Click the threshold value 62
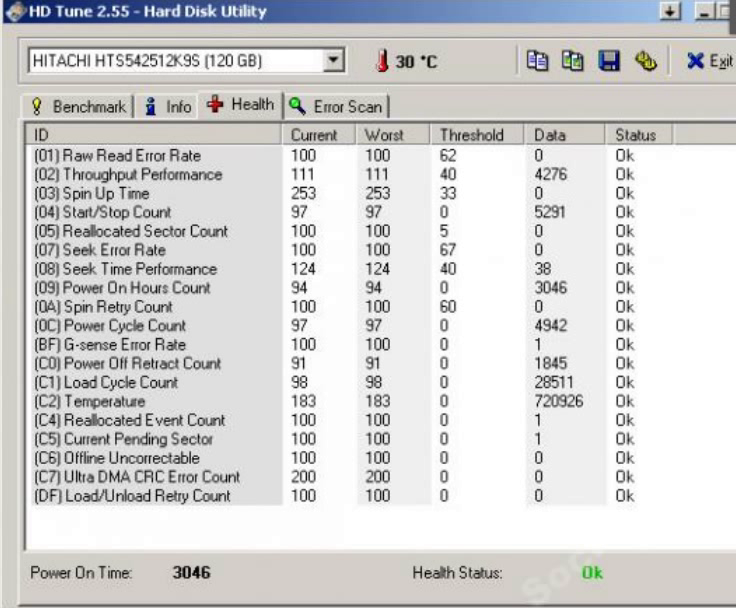 (448, 155)
